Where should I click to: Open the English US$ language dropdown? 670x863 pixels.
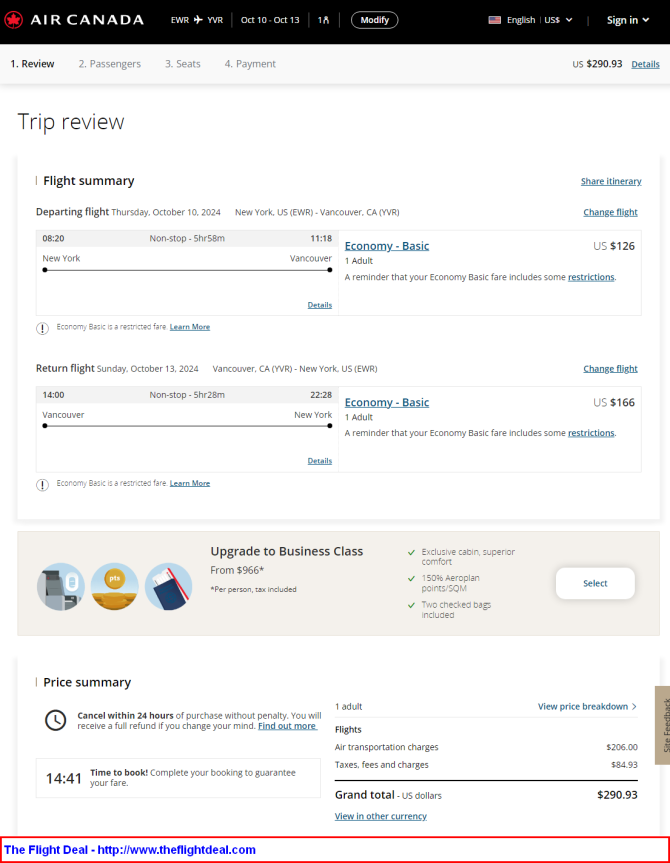coord(531,20)
